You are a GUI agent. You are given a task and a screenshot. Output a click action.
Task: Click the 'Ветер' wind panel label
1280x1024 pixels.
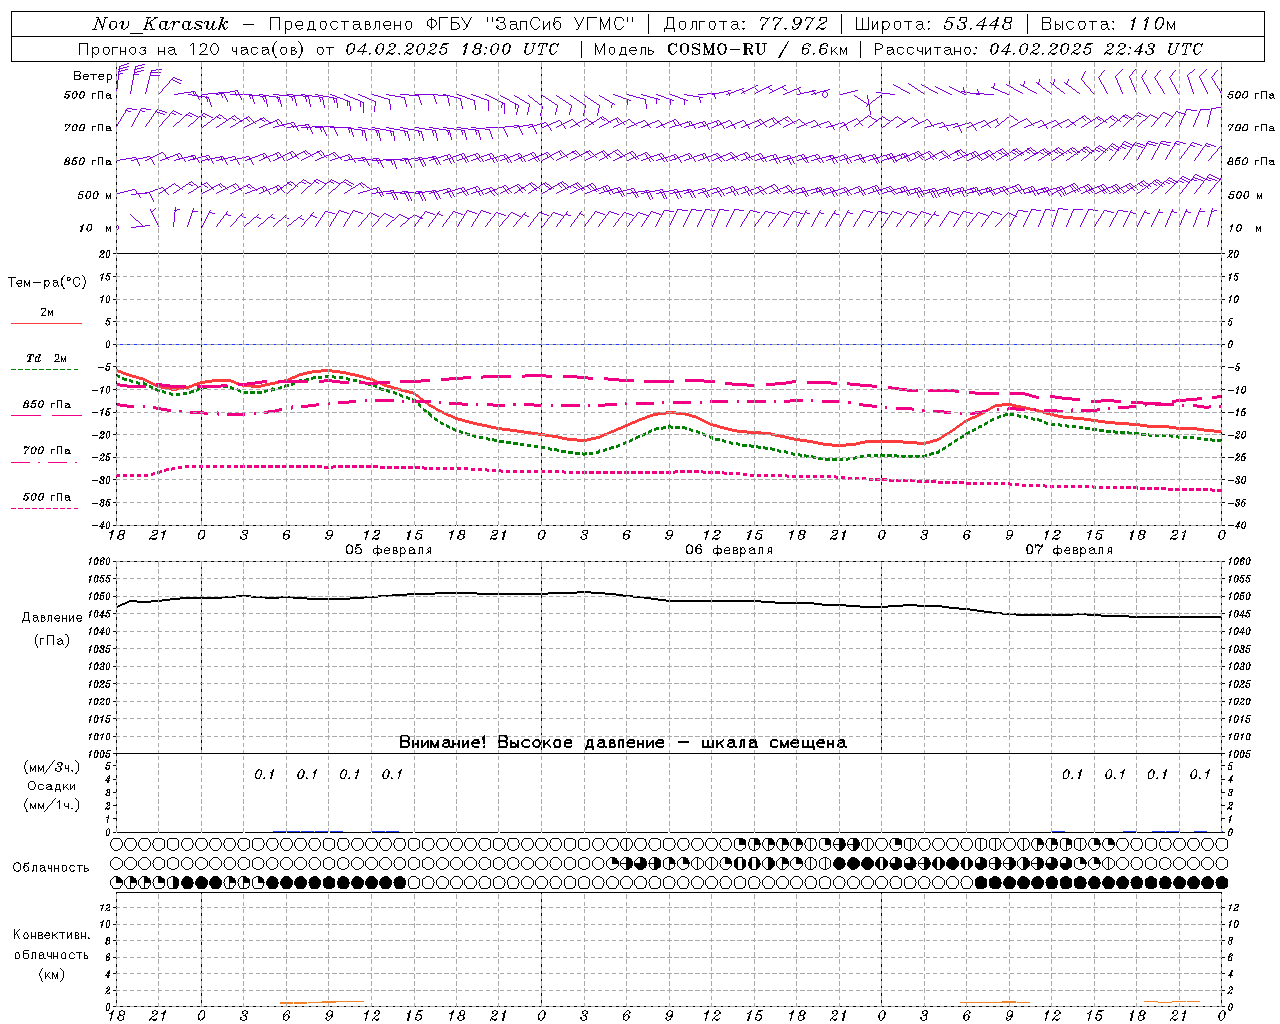tap(92, 76)
